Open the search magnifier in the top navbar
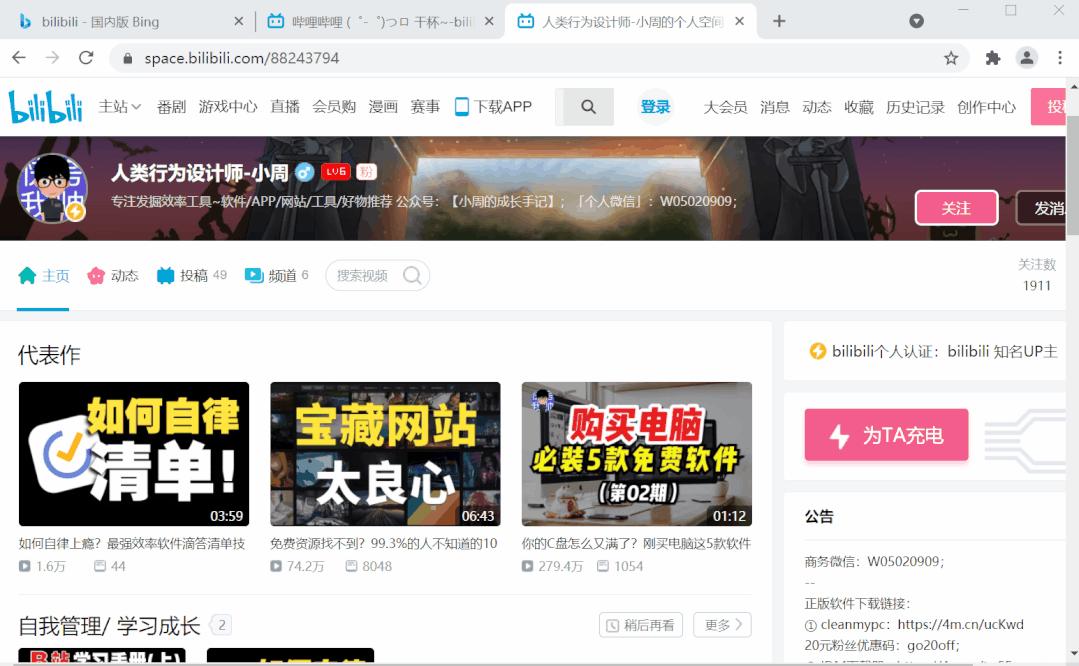 point(587,106)
